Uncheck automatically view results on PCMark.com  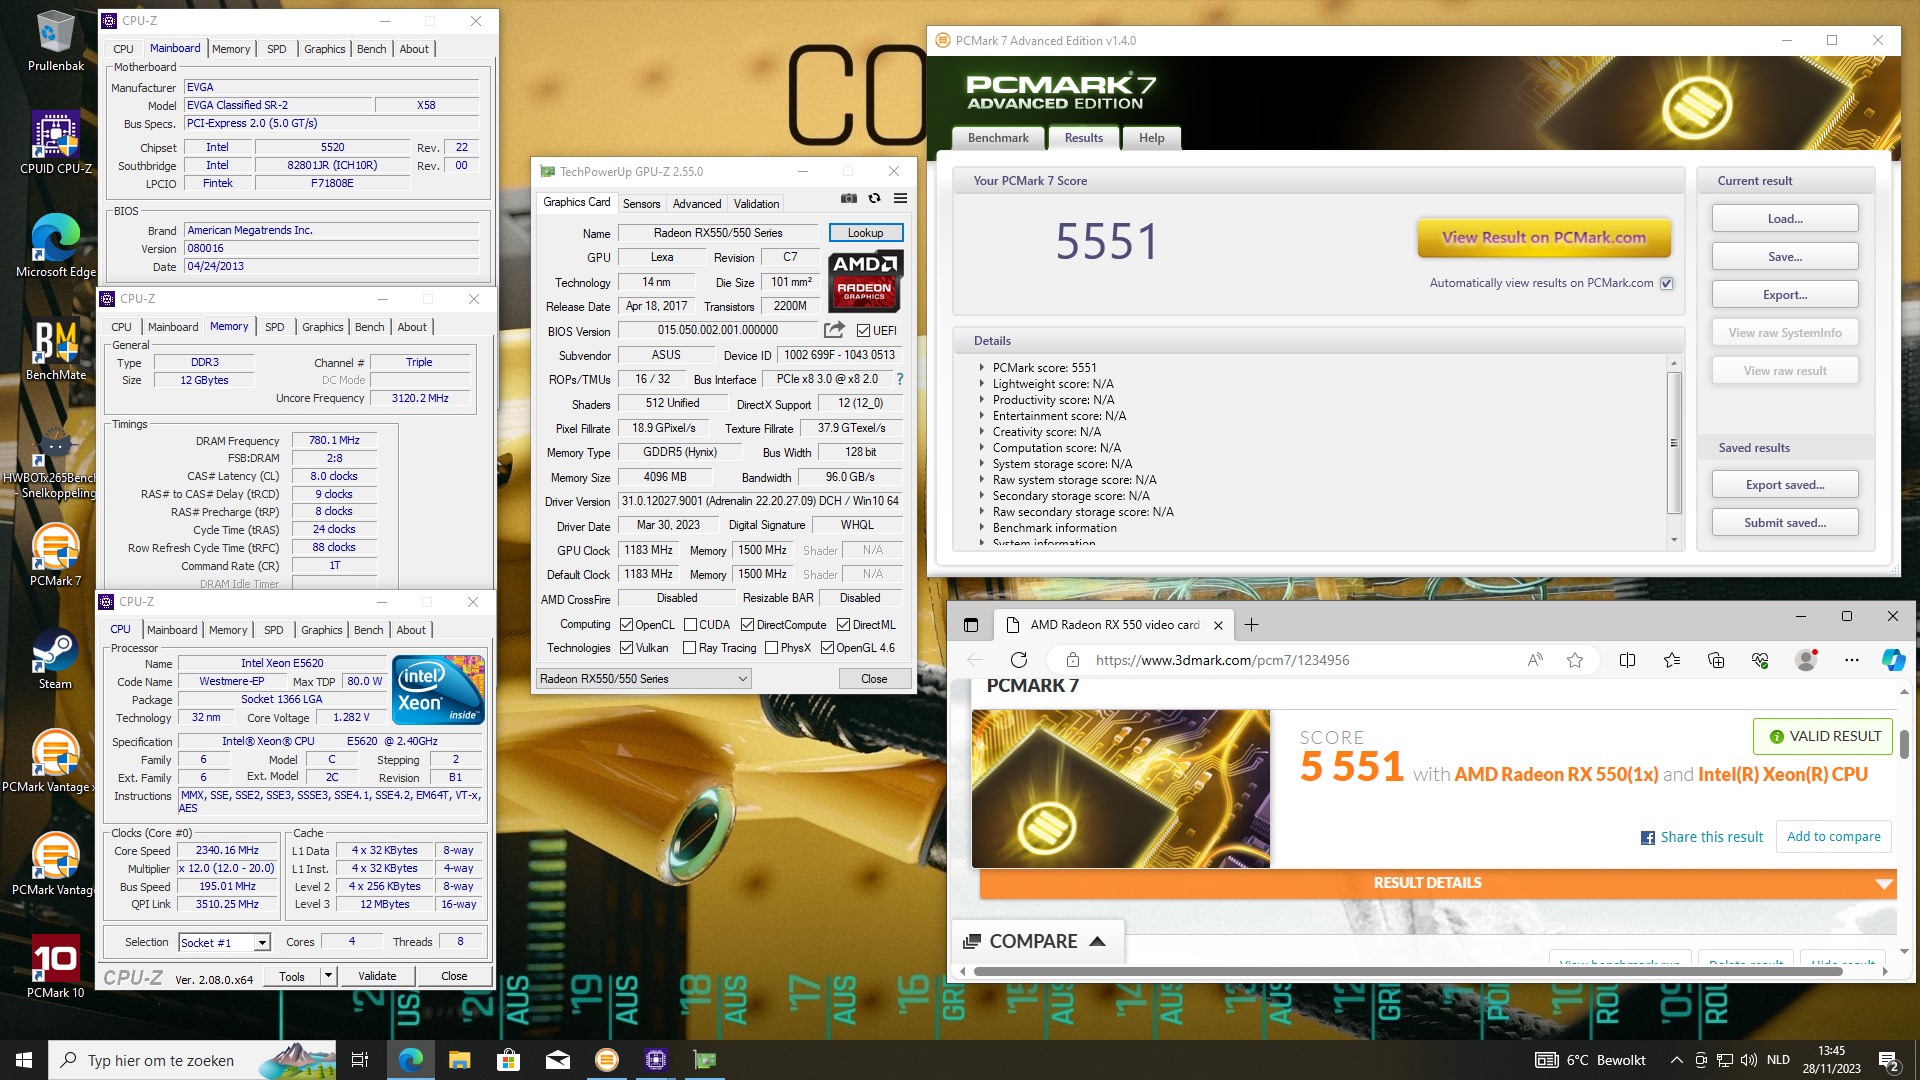[1667, 283]
